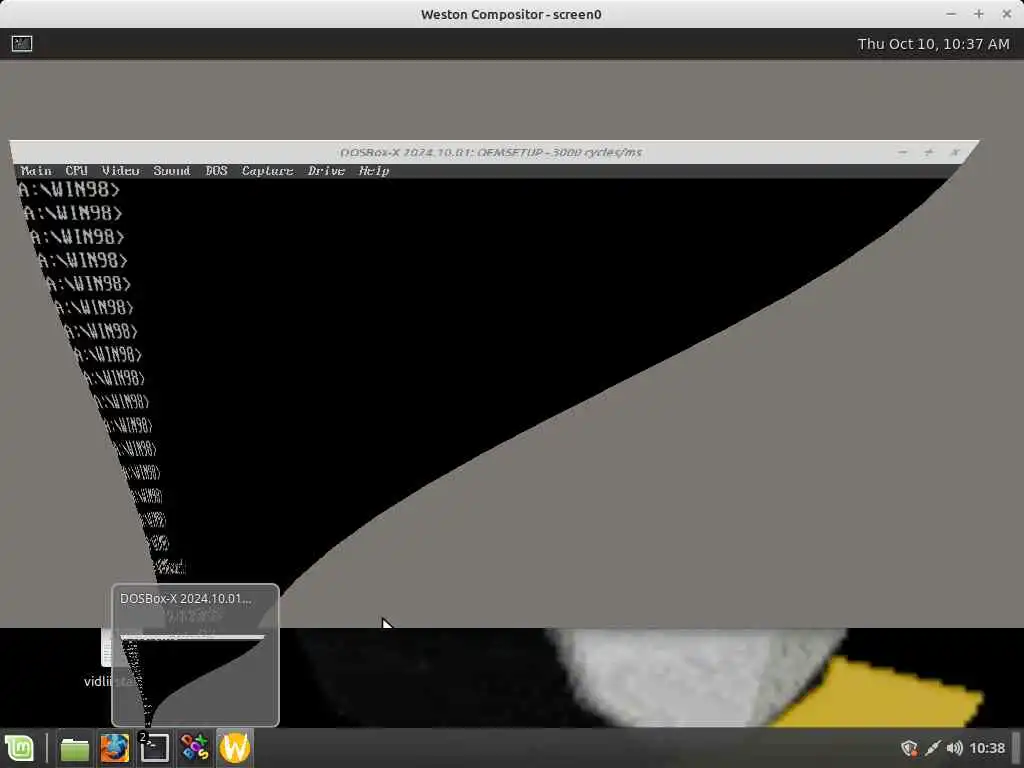The image size is (1024, 768).
Task: Open the DOS menu in DOSBox-X
Action: click(x=216, y=170)
